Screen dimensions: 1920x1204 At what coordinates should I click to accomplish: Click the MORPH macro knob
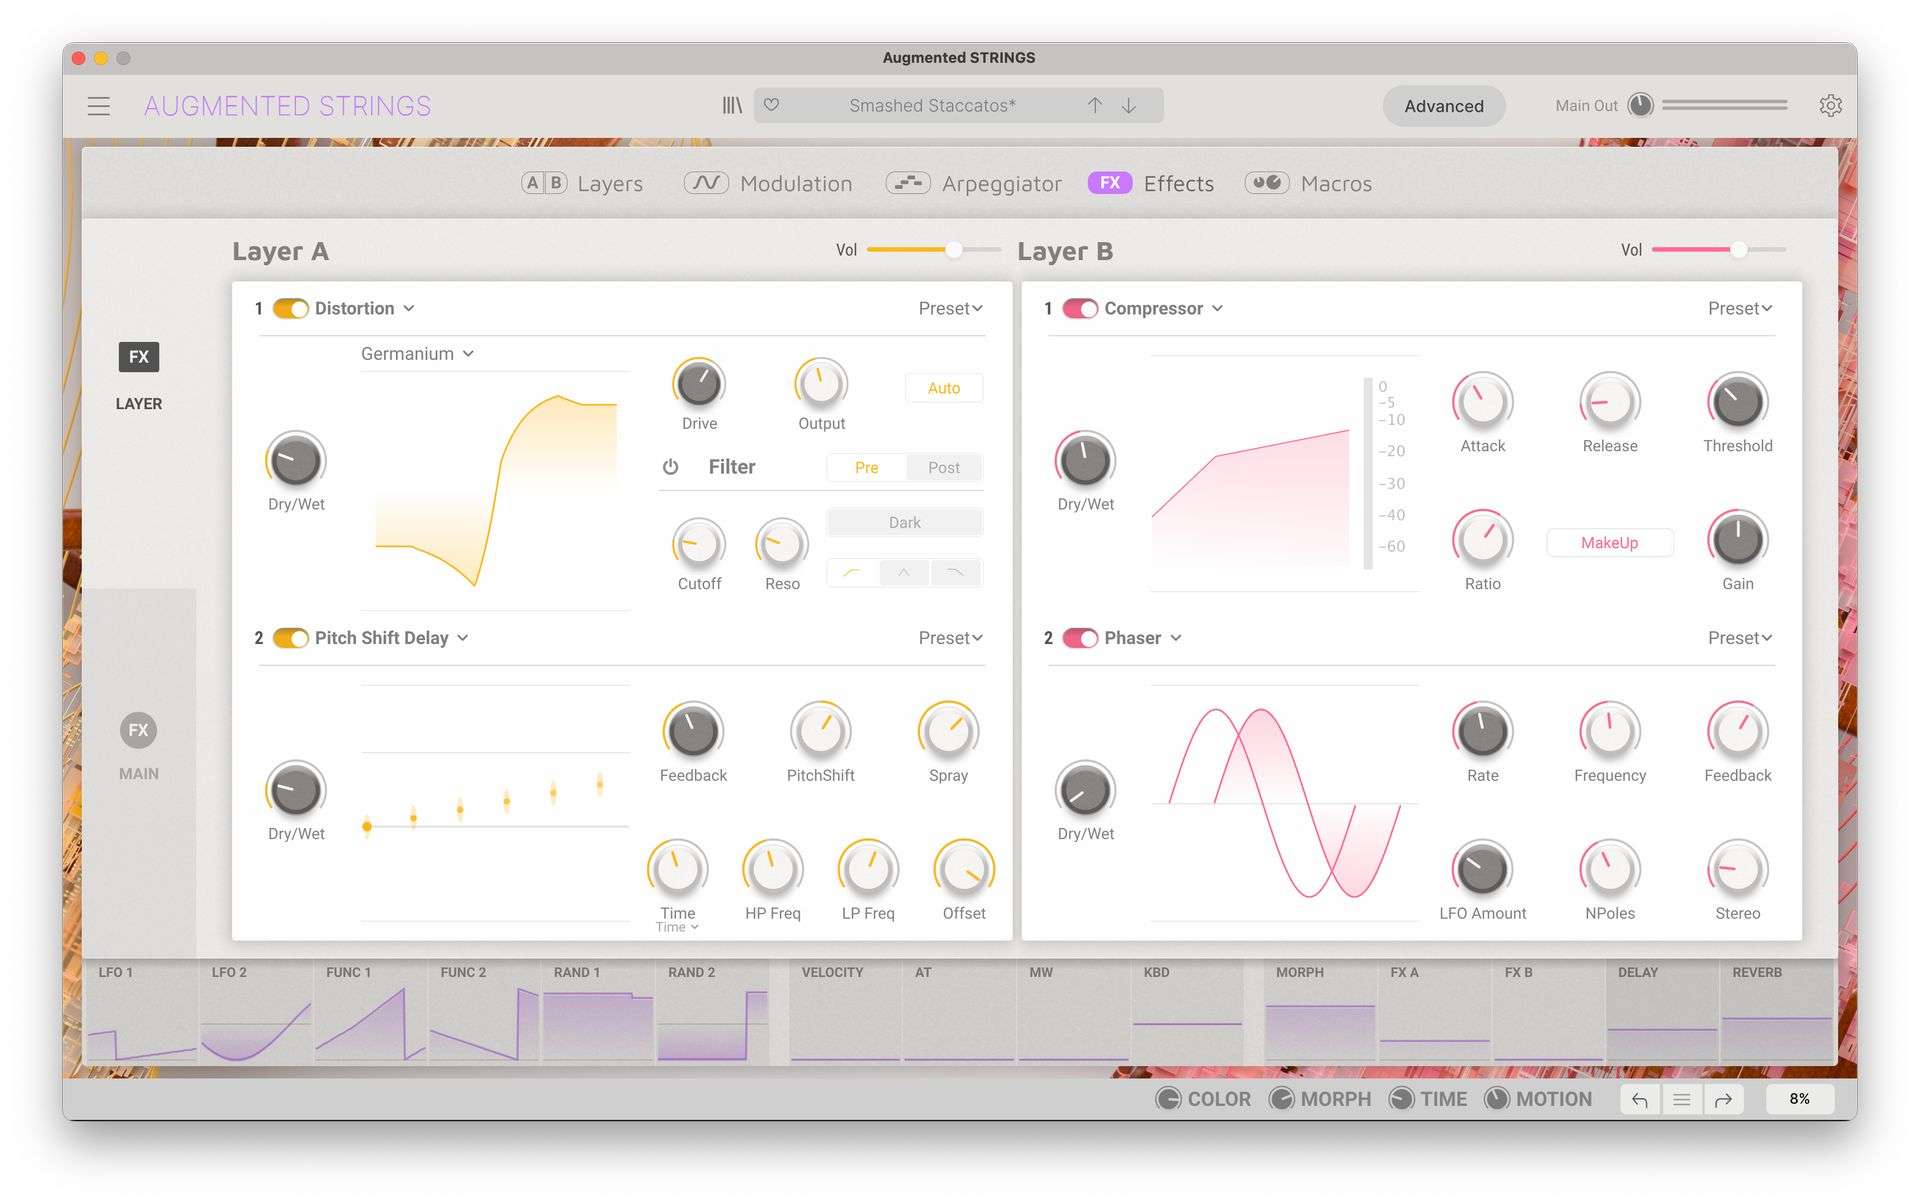pyautogui.click(x=1281, y=1099)
